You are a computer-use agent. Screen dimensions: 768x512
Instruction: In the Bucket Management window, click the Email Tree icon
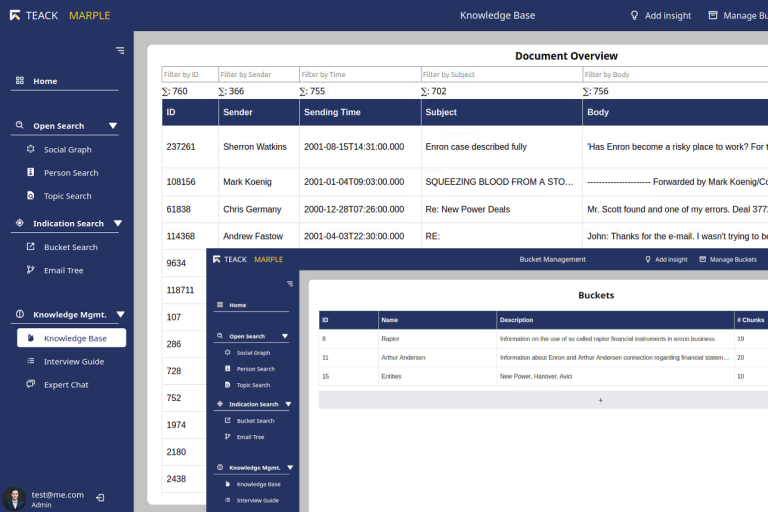[x=227, y=436]
